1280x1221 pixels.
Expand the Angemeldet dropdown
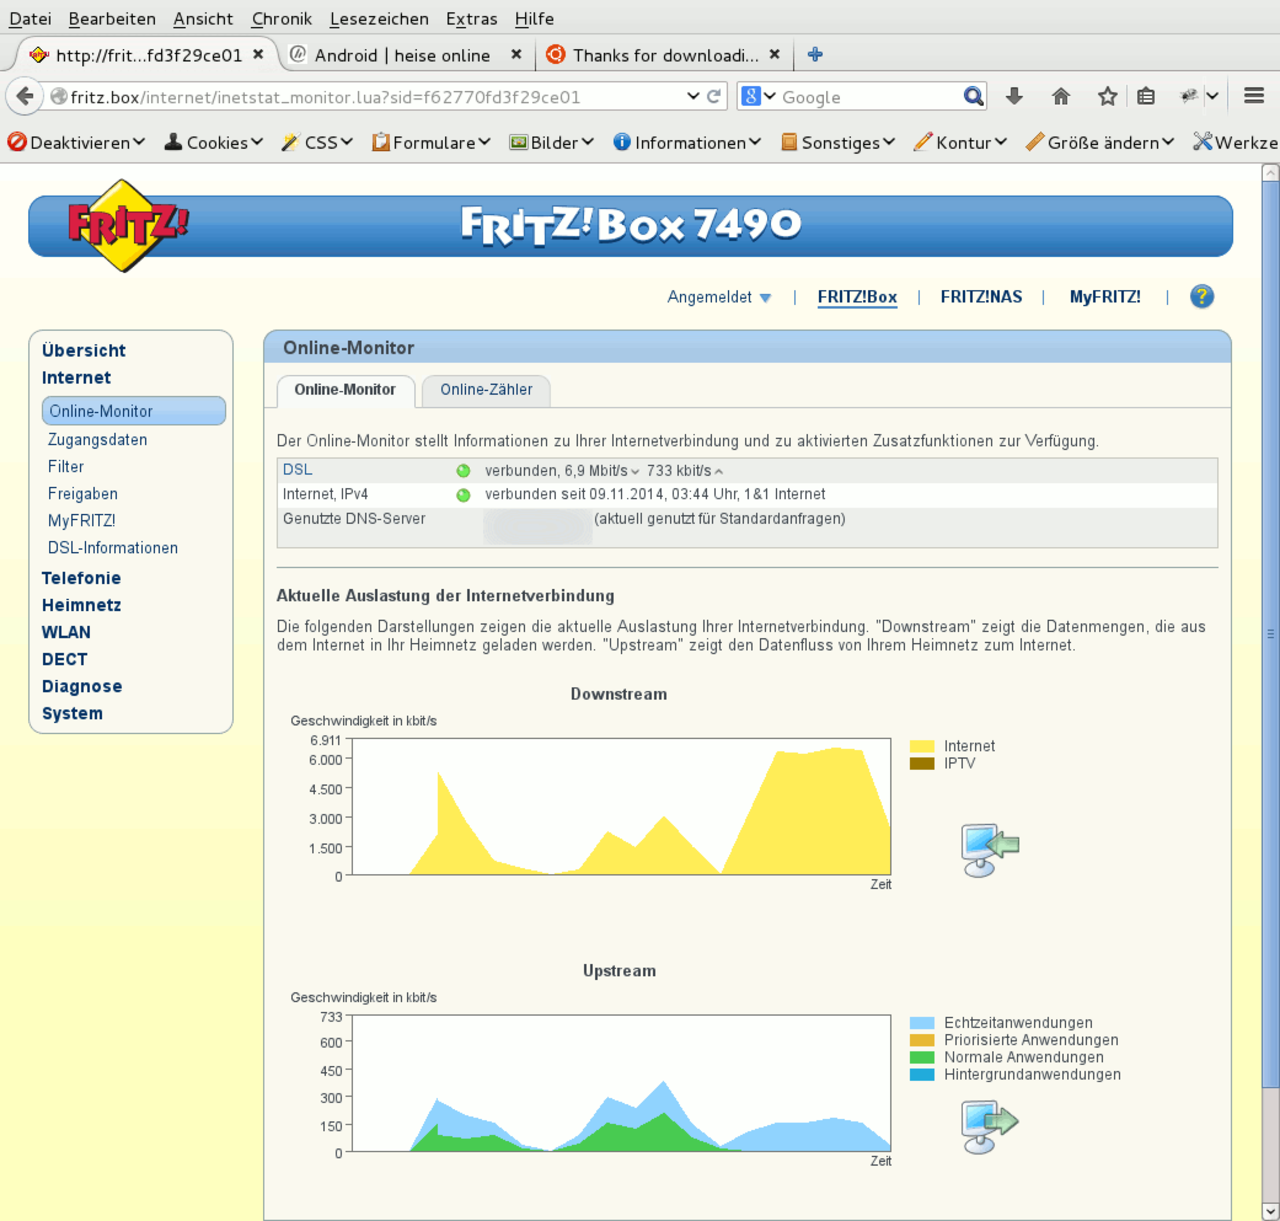coord(719,297)
